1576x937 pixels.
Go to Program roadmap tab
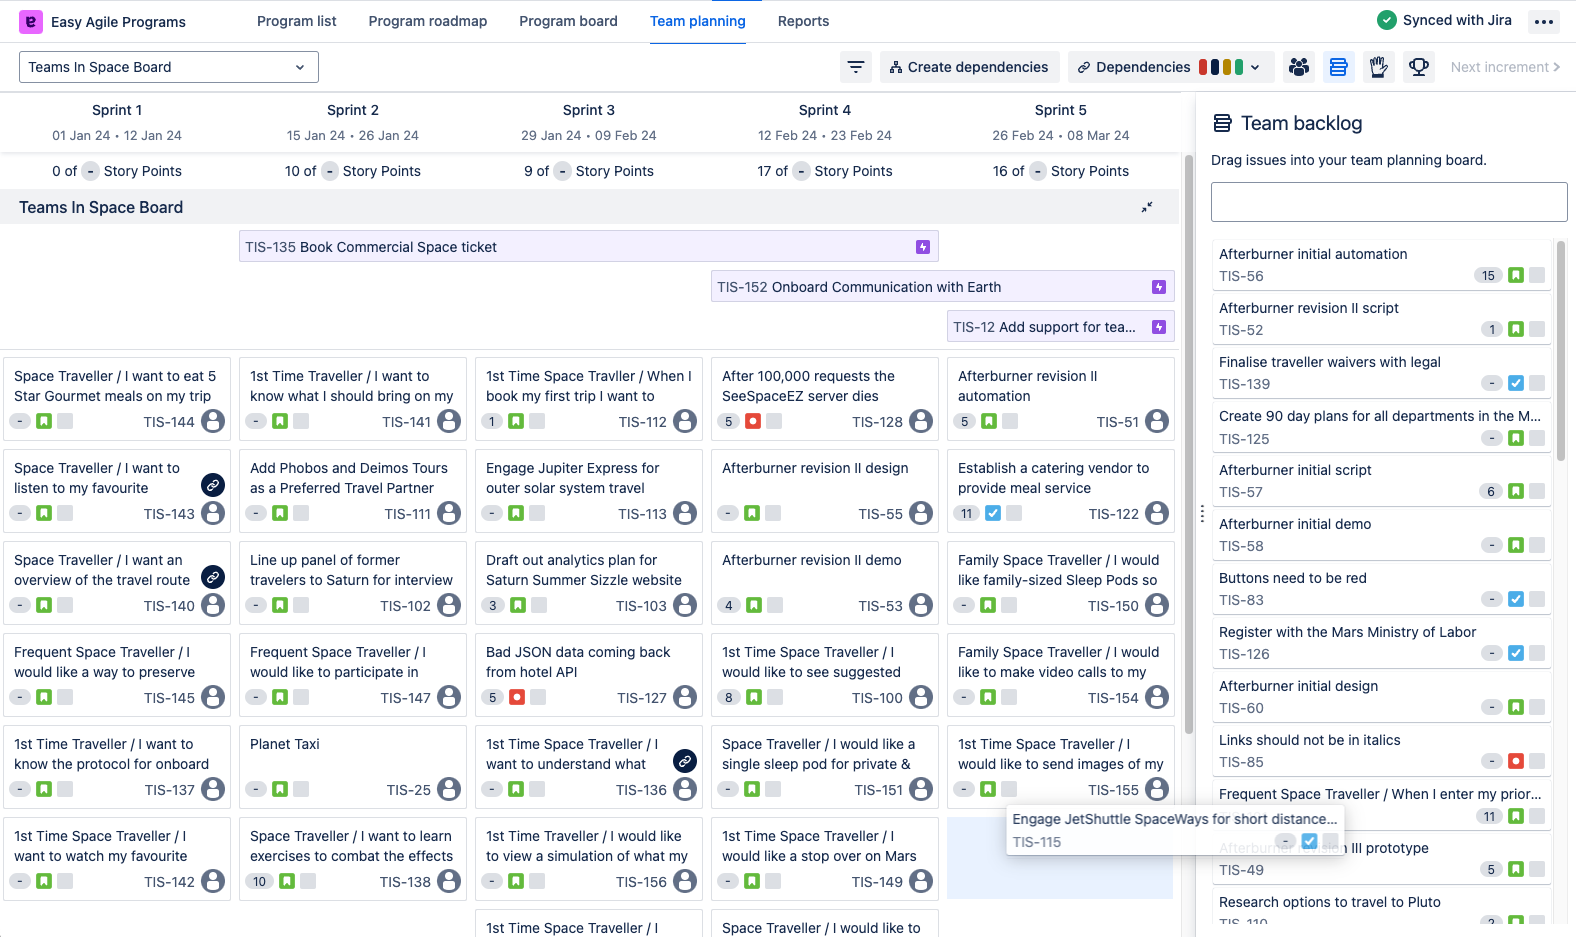point(428,21)
